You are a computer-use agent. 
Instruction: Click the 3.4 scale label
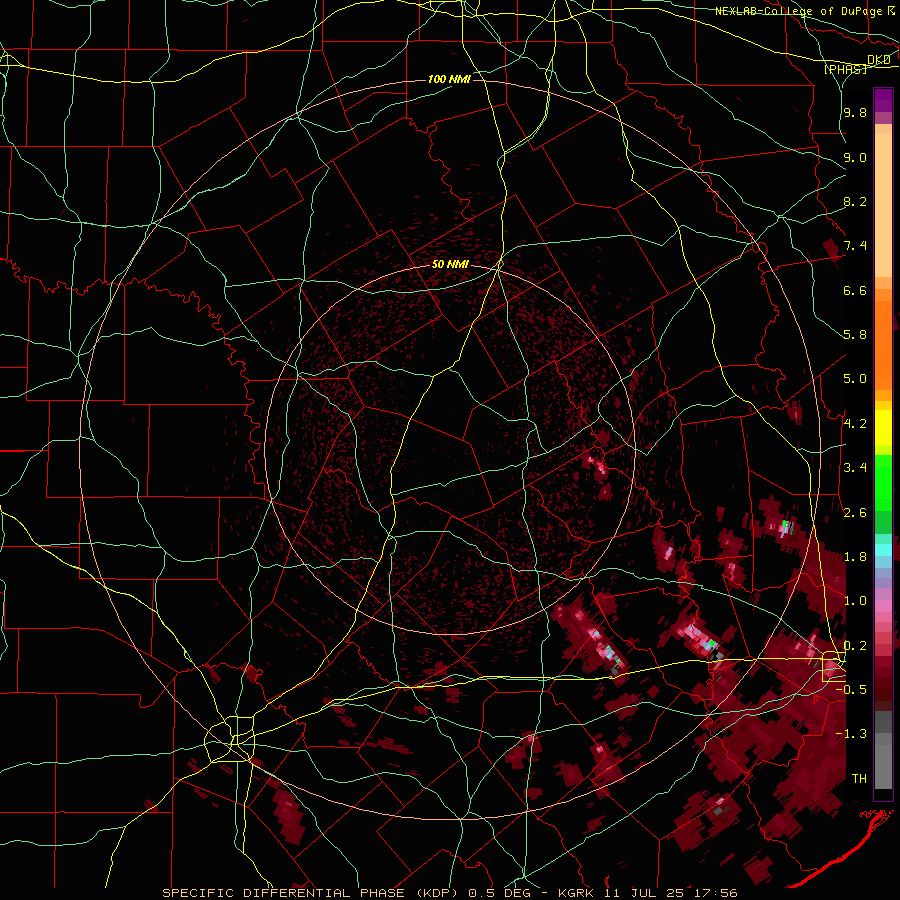(x=855, y=468)
